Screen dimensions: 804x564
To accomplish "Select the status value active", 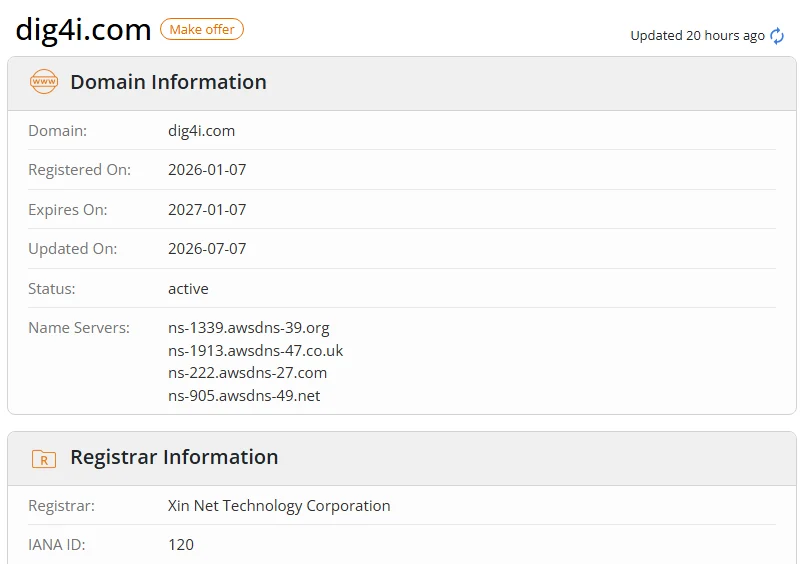I will [x=188, y=289].
